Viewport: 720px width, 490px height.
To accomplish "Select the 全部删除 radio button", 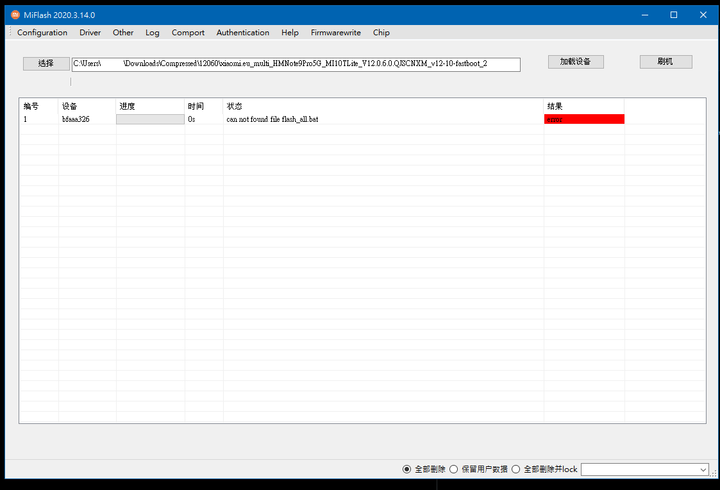I will [x=406, y=469].
